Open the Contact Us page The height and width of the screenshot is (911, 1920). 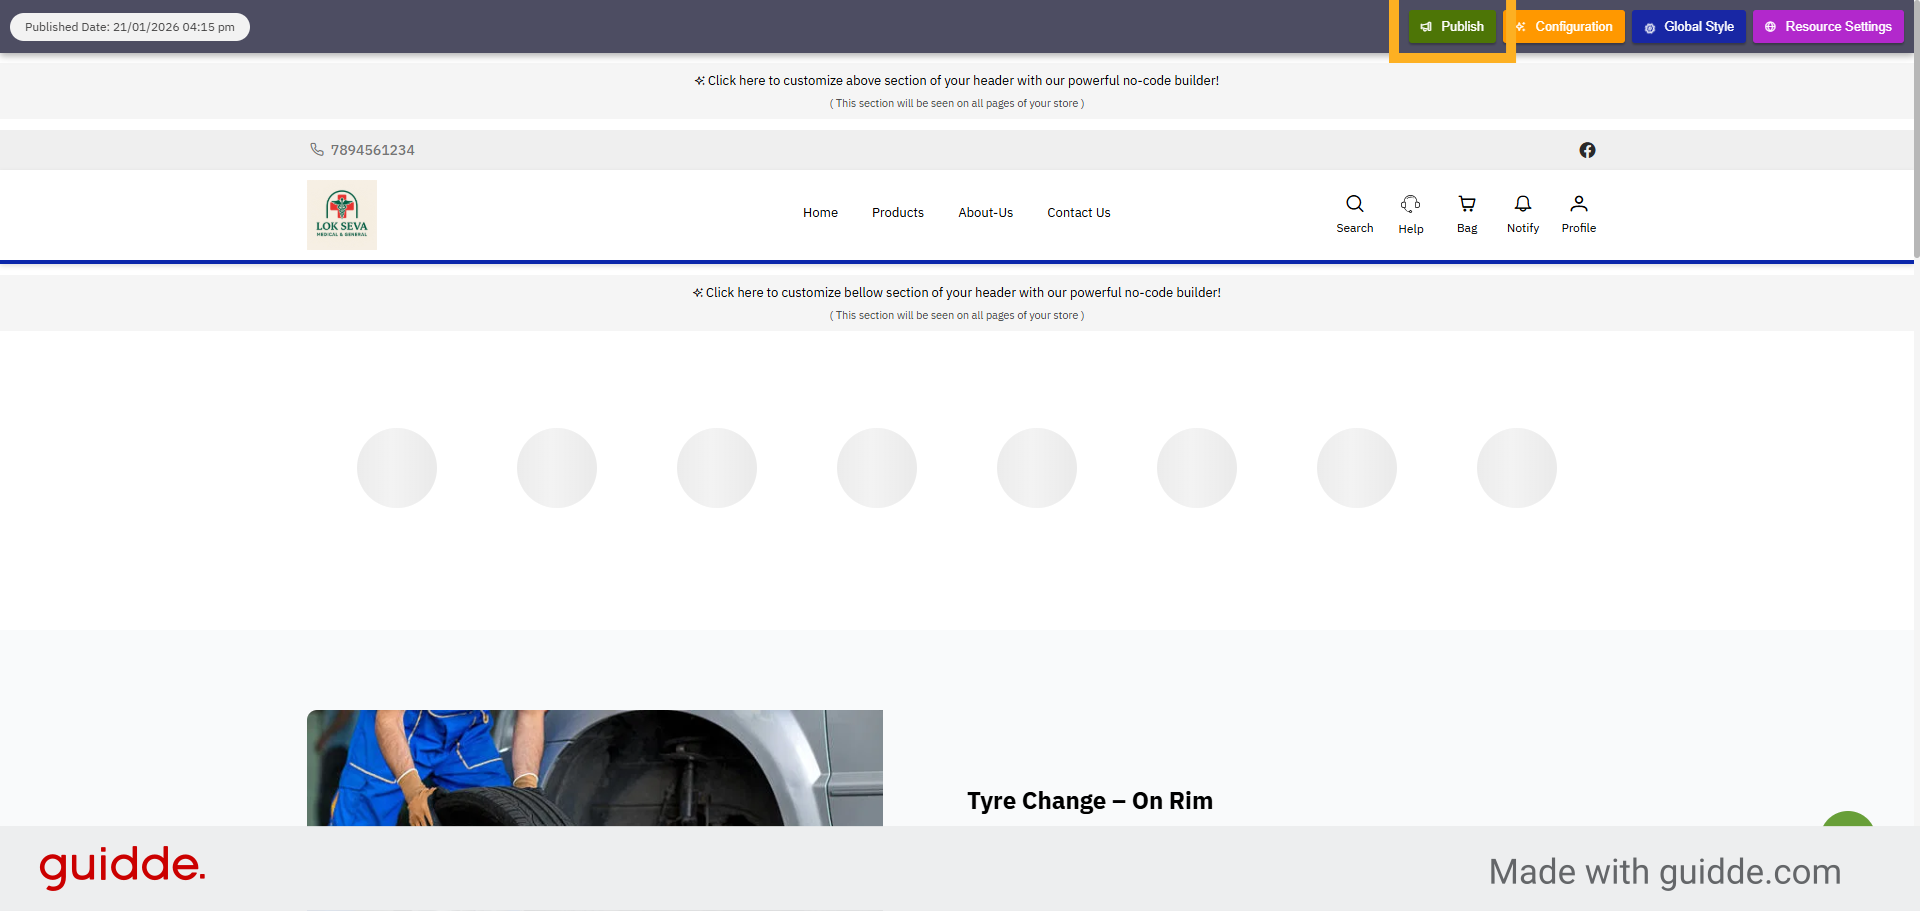tap(1078, 212)
